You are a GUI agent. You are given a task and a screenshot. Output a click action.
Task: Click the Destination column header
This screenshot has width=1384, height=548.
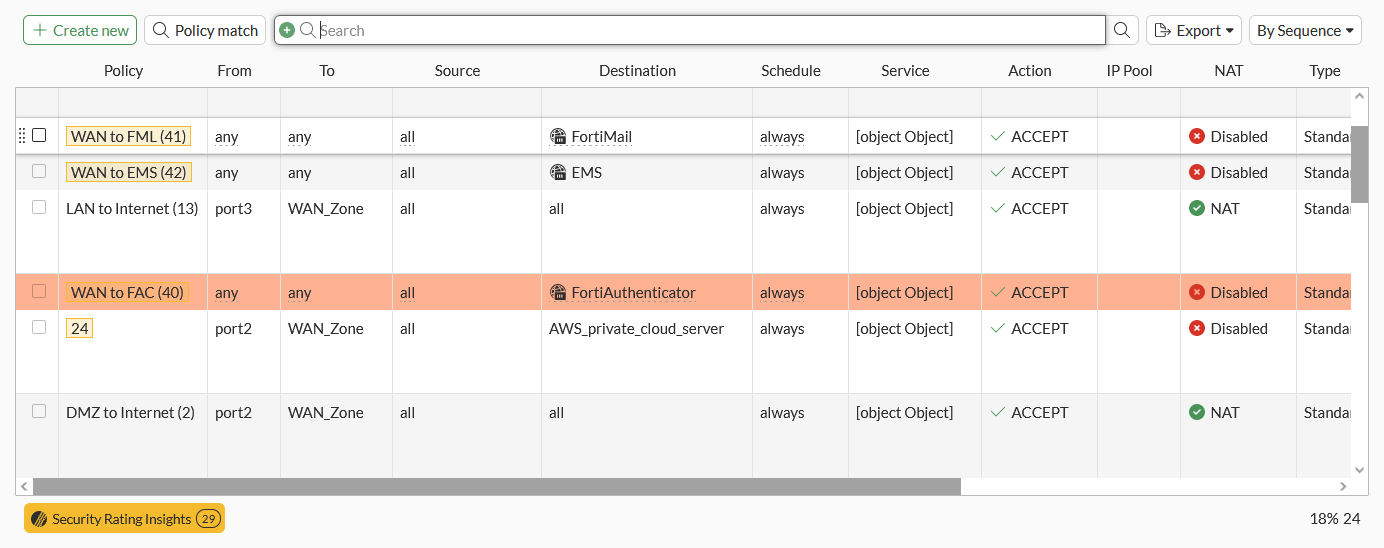637,71
